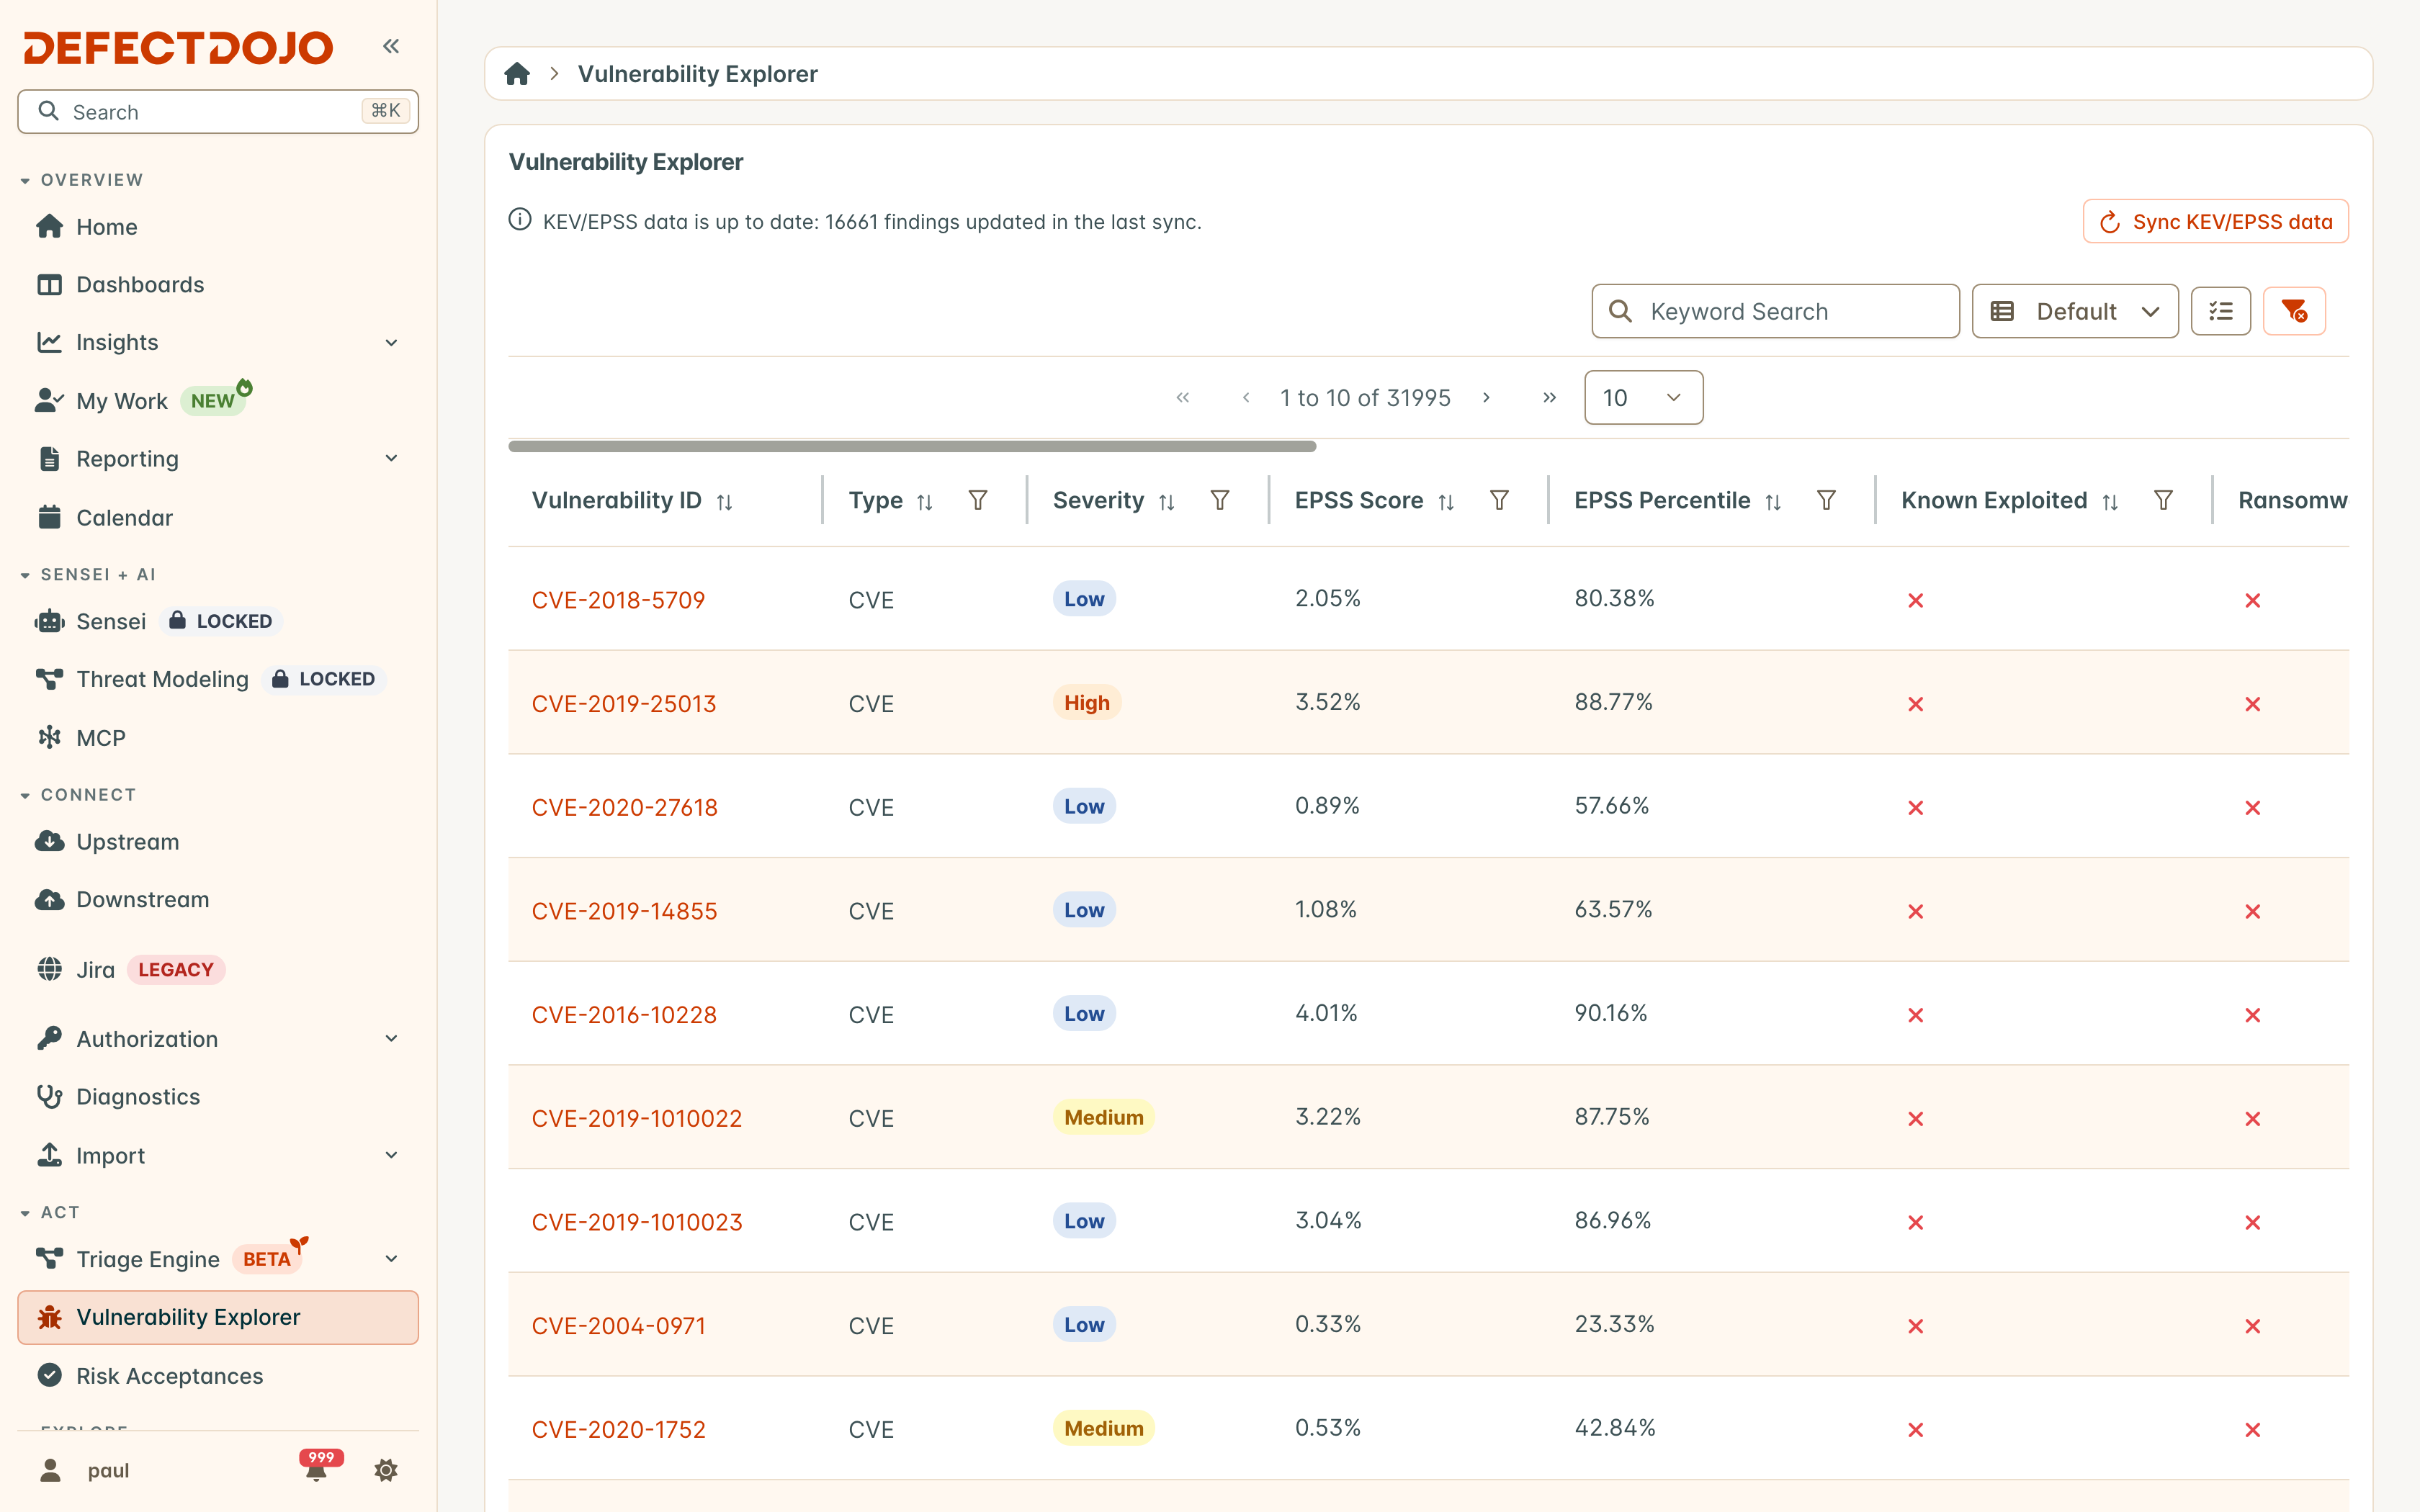Expand the Triage Engine menu
The width and height of the screenshot is (2420, 1512).
(x=391, y=1259)
